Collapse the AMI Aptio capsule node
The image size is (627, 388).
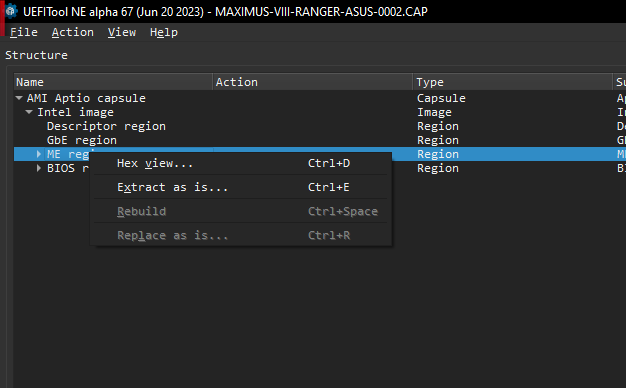(19, 98)
